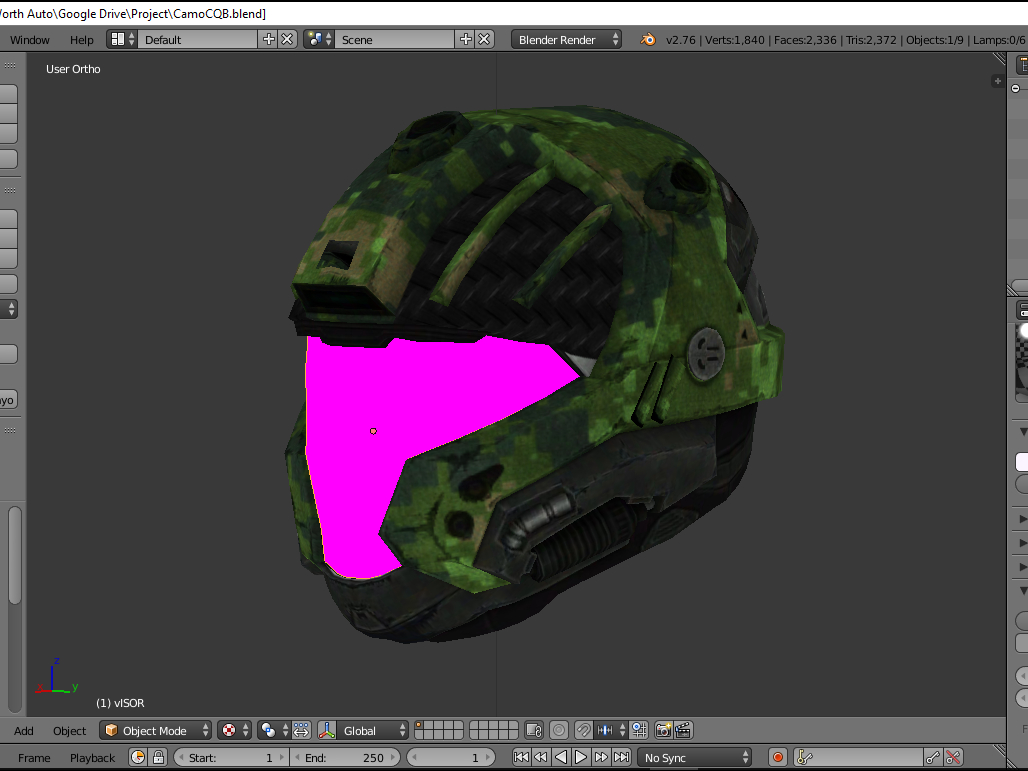Click the current frame number field
The width and height of the screenshot is (1028, 771).
coord(452,758)
